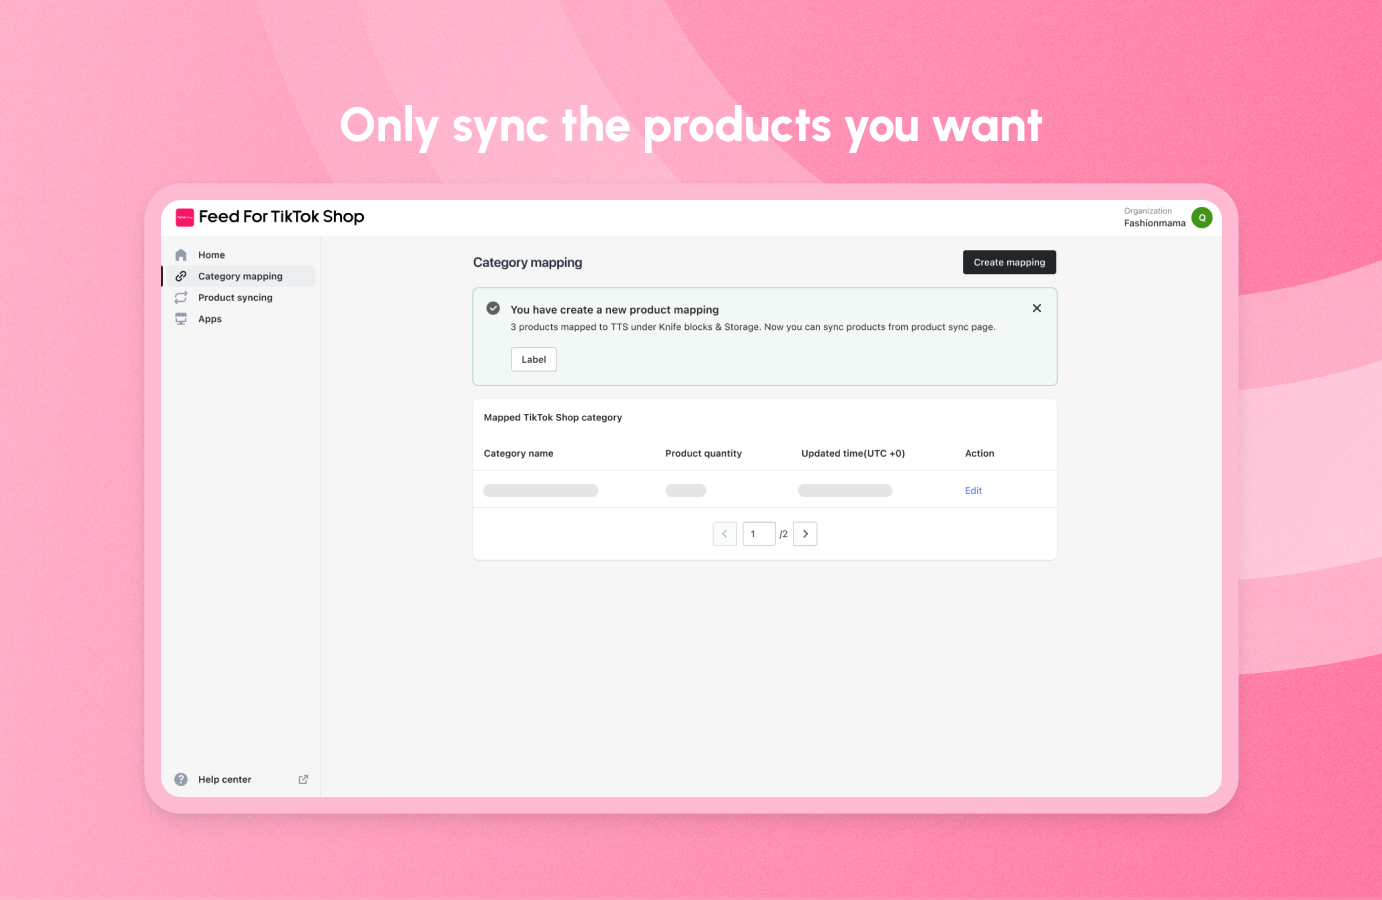Click the Category name column header
Viewport: 1382px width, 900px height.
(519, 454)
